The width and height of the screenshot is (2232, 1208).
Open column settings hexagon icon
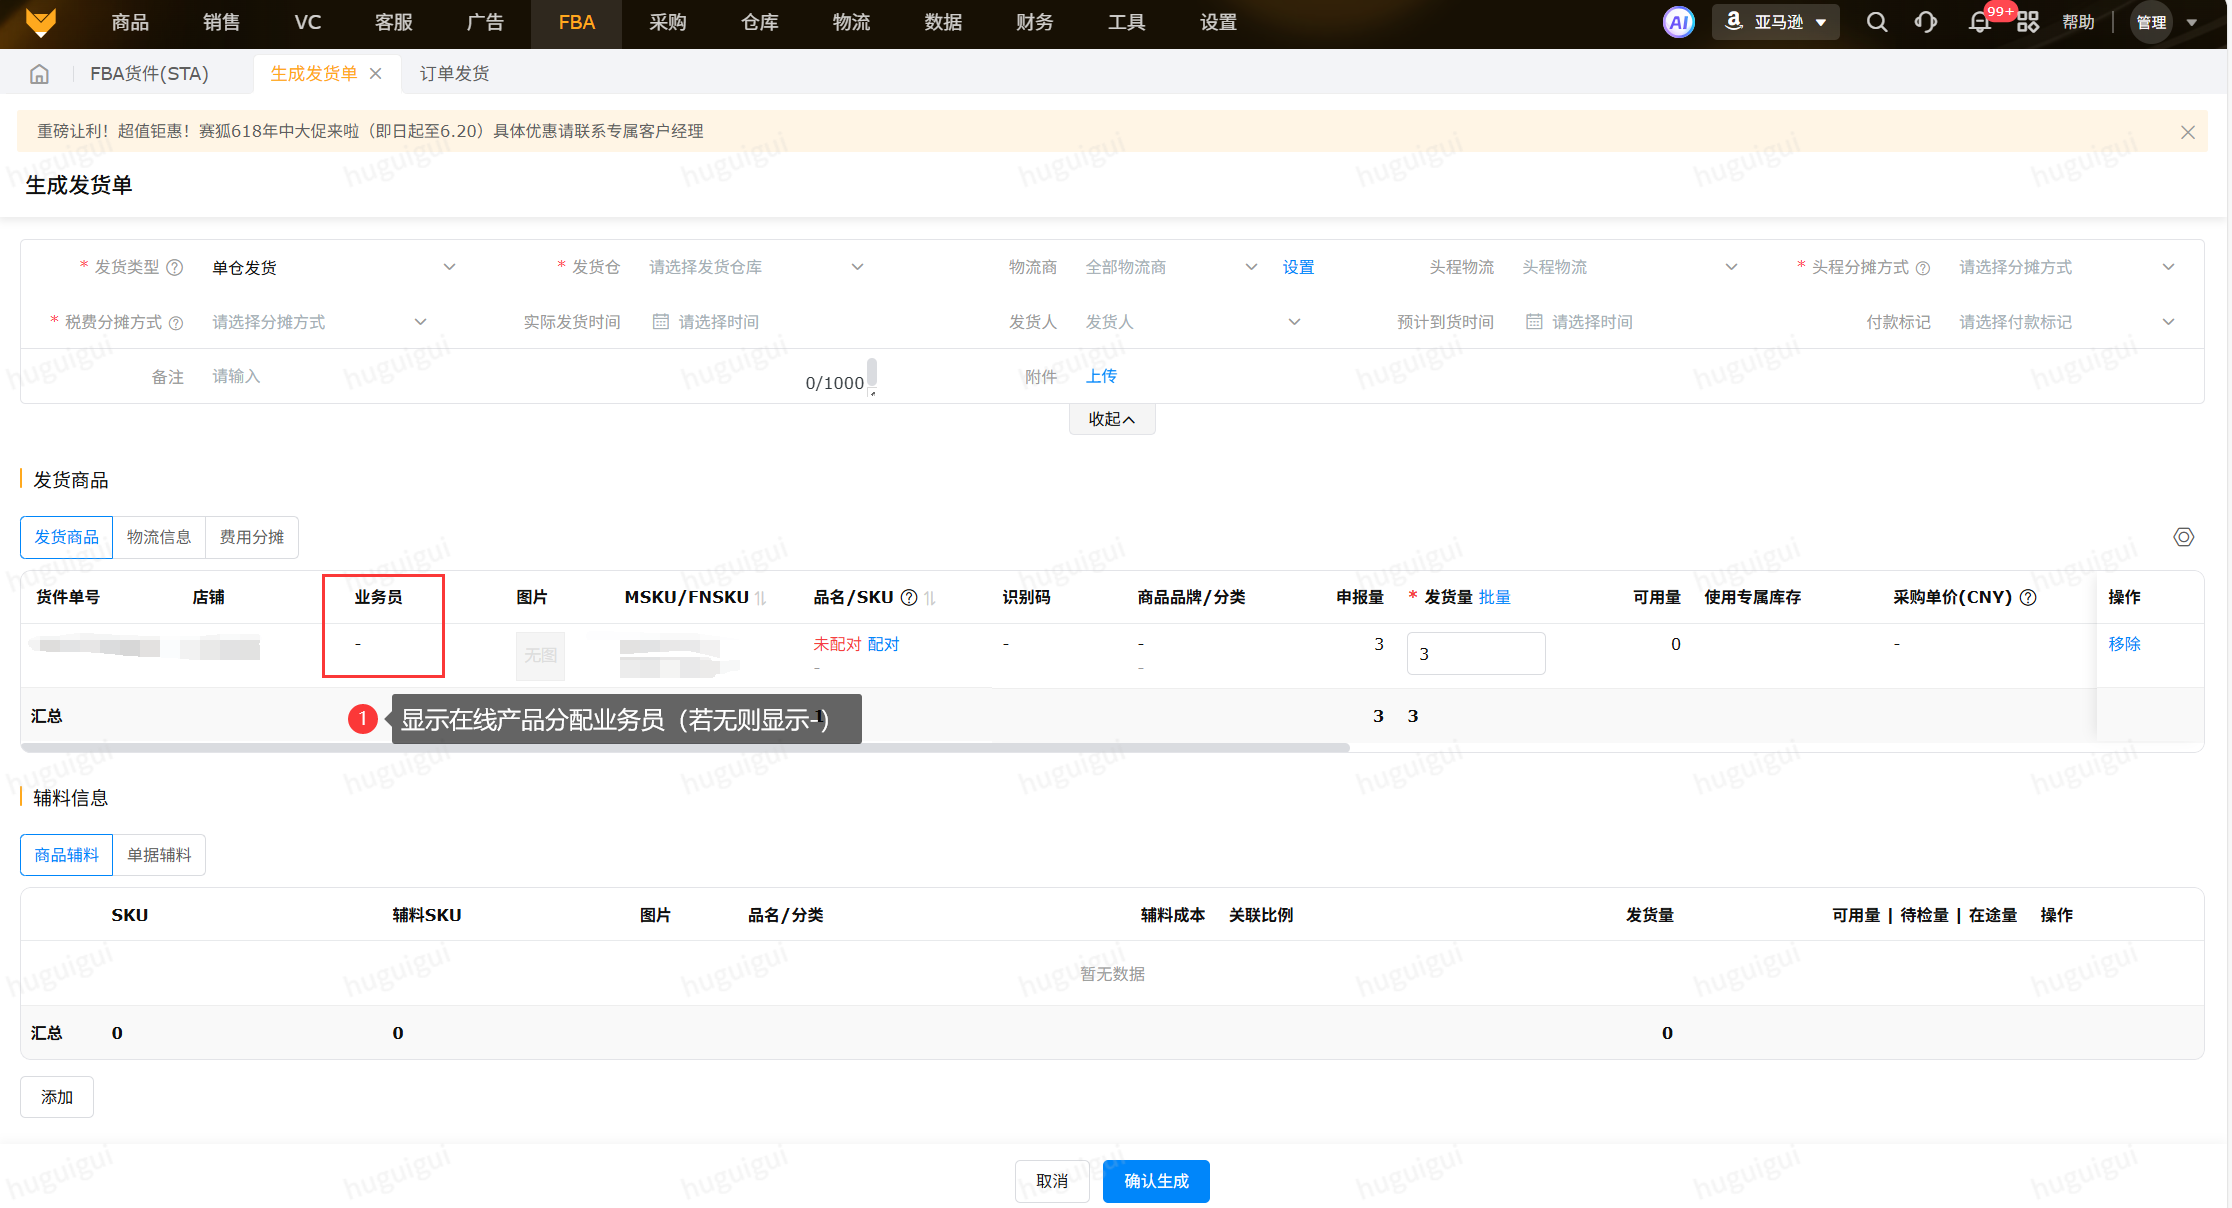[2183, 537]
